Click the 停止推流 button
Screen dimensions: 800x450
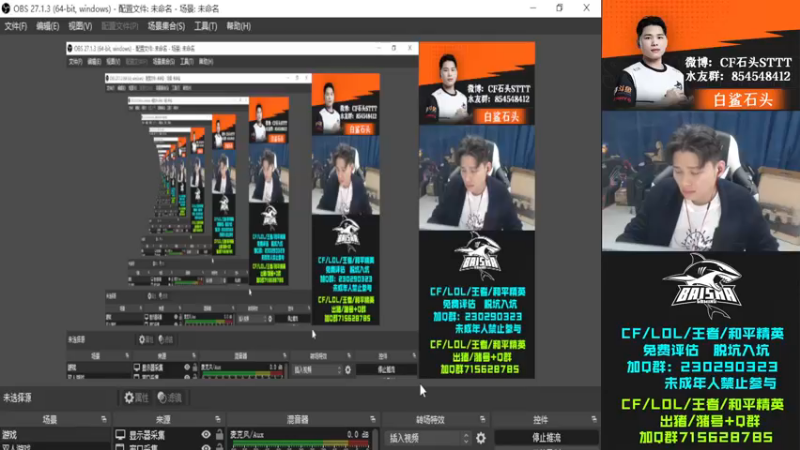(546, 438)
